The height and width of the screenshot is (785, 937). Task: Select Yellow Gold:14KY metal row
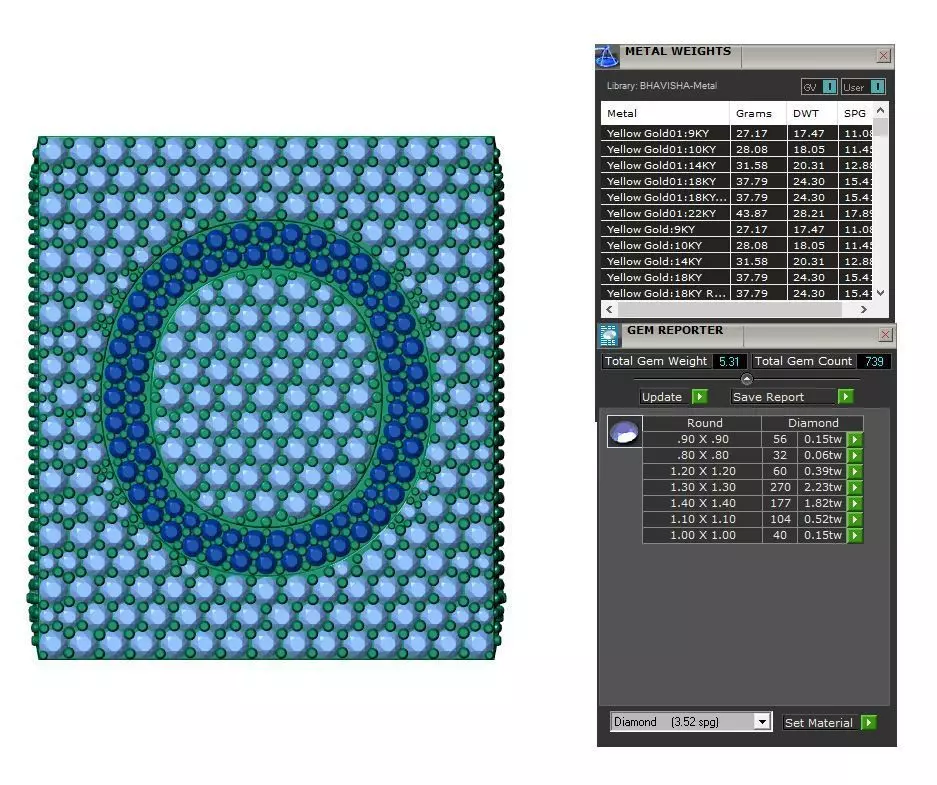point(737,262)
